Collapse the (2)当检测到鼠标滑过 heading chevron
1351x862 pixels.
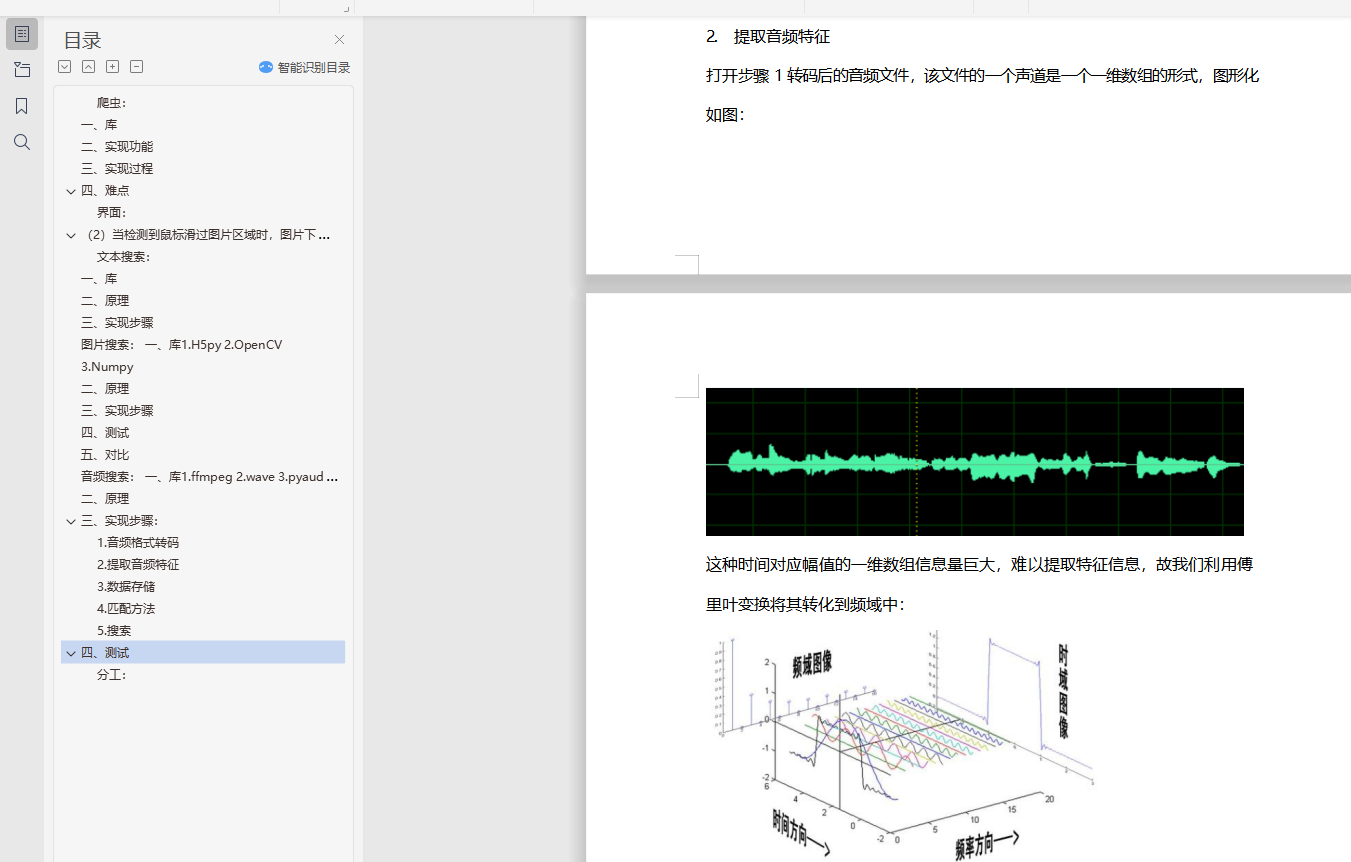click(71, 235)
